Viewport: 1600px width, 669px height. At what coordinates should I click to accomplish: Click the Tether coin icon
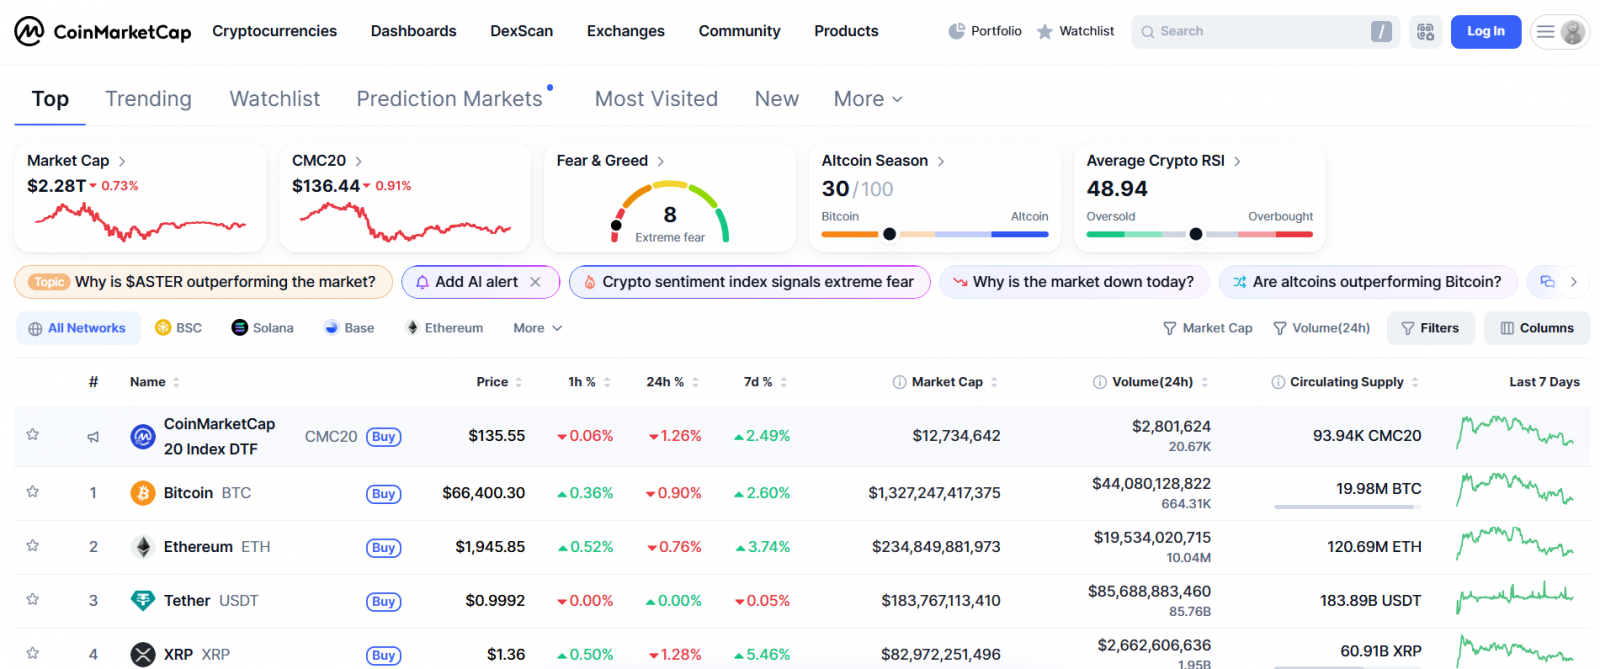click(x=143, y=601)
